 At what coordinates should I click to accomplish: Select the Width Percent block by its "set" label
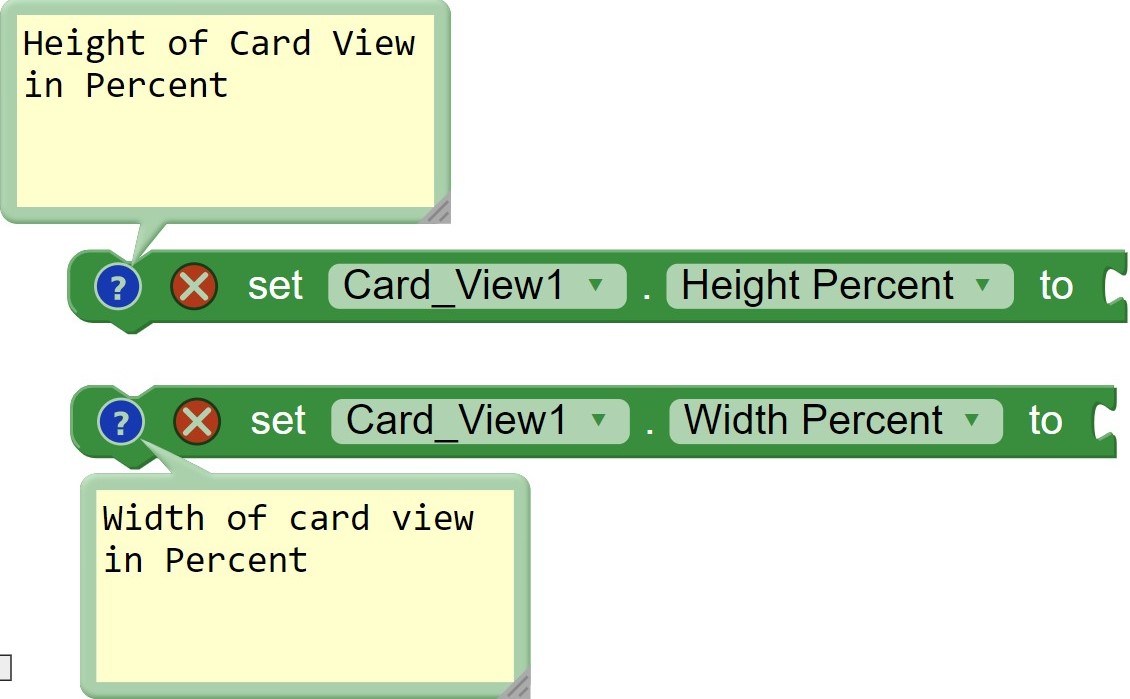[x=278, y=422]
